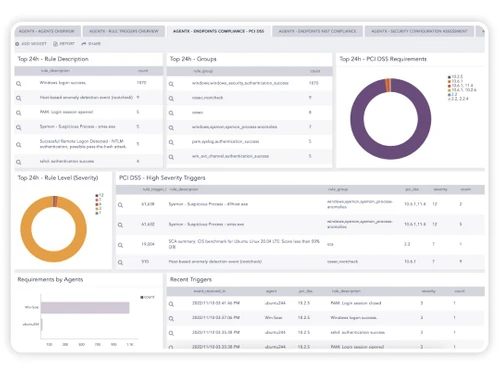This screenshot has width=500, height=375.
Task: Click count value 1870 for Windows logon success
Action: pos(141,82)
